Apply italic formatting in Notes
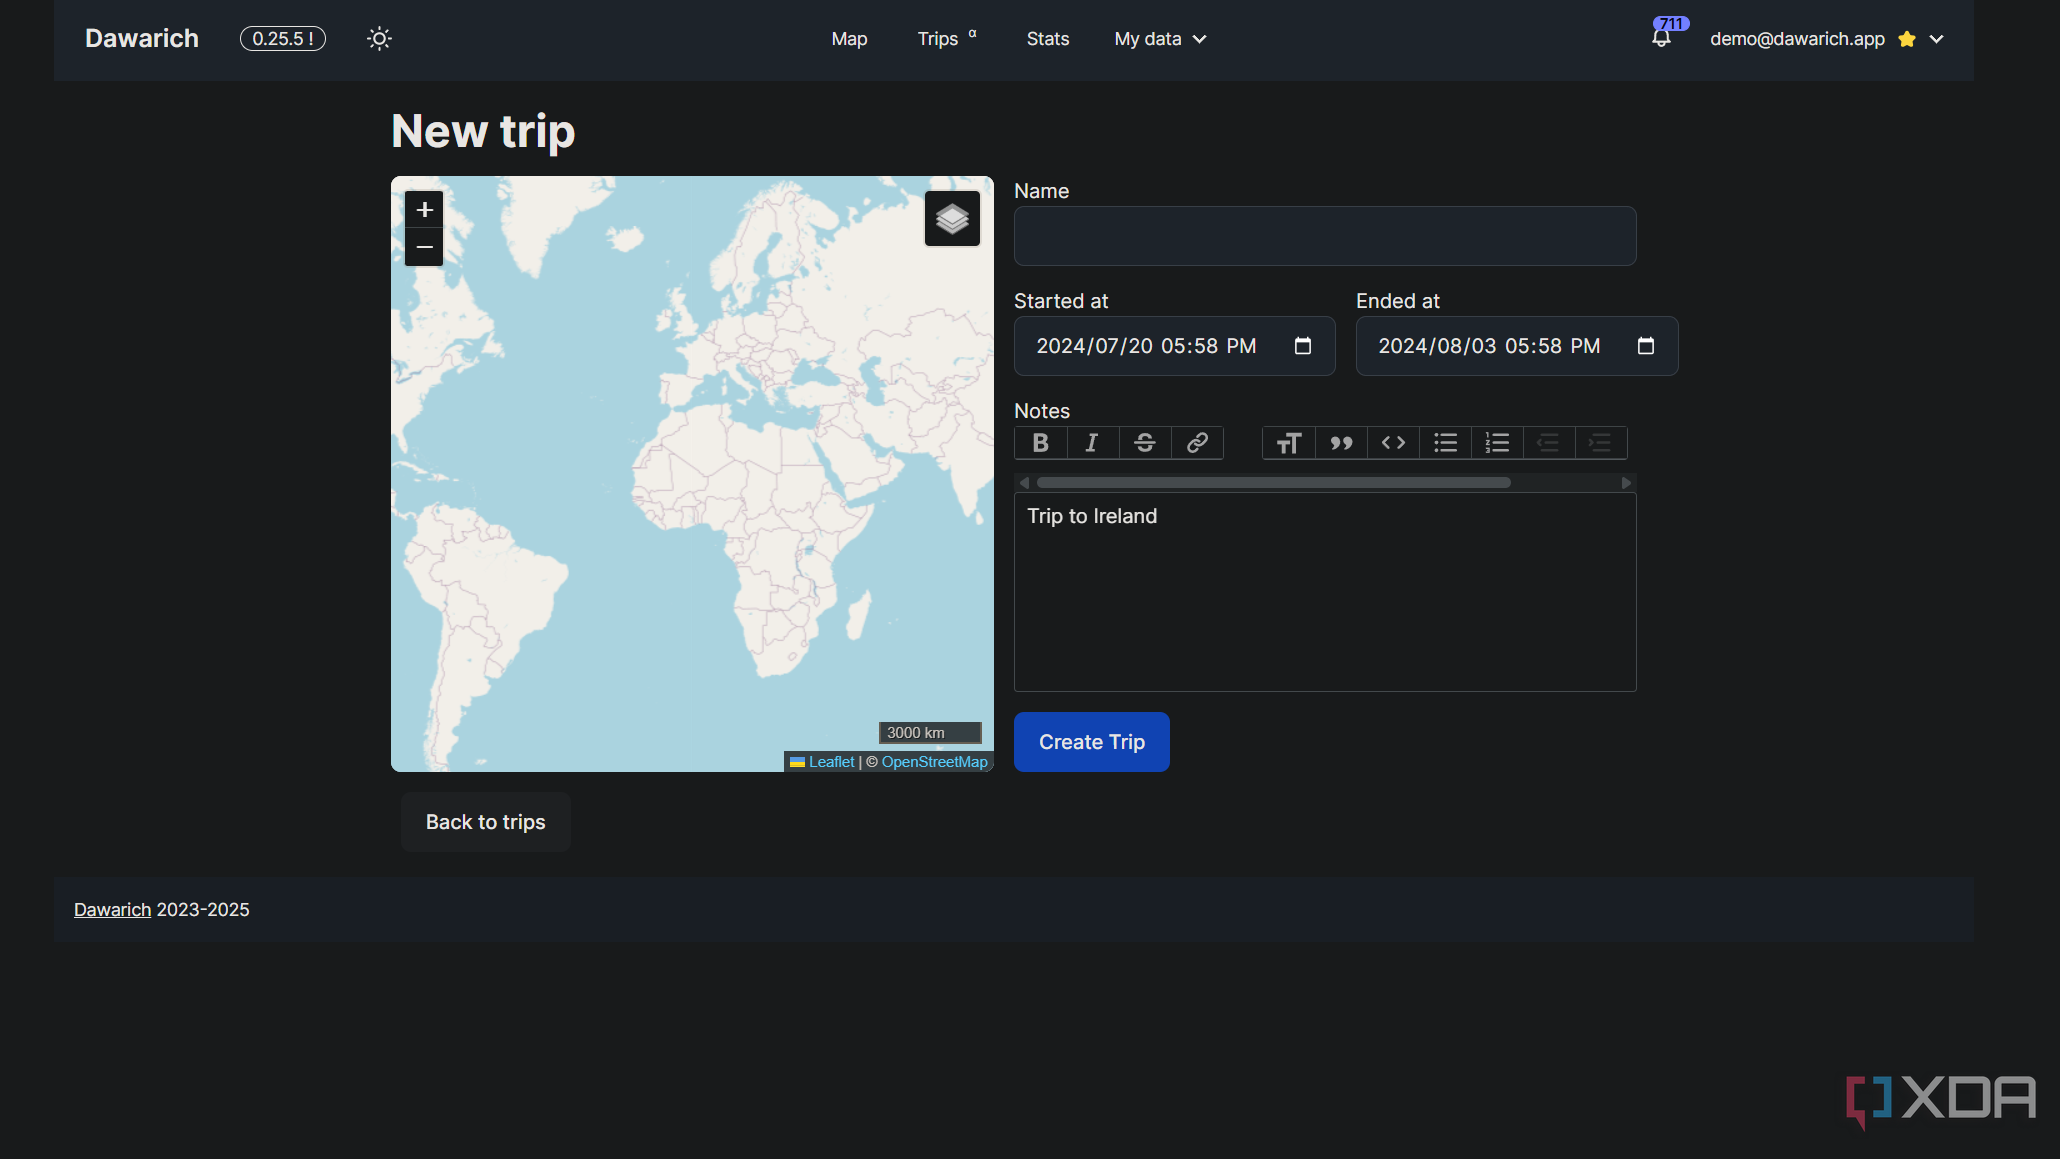The height and width of the screenshot is (1159, 2060). [1092, 443]
